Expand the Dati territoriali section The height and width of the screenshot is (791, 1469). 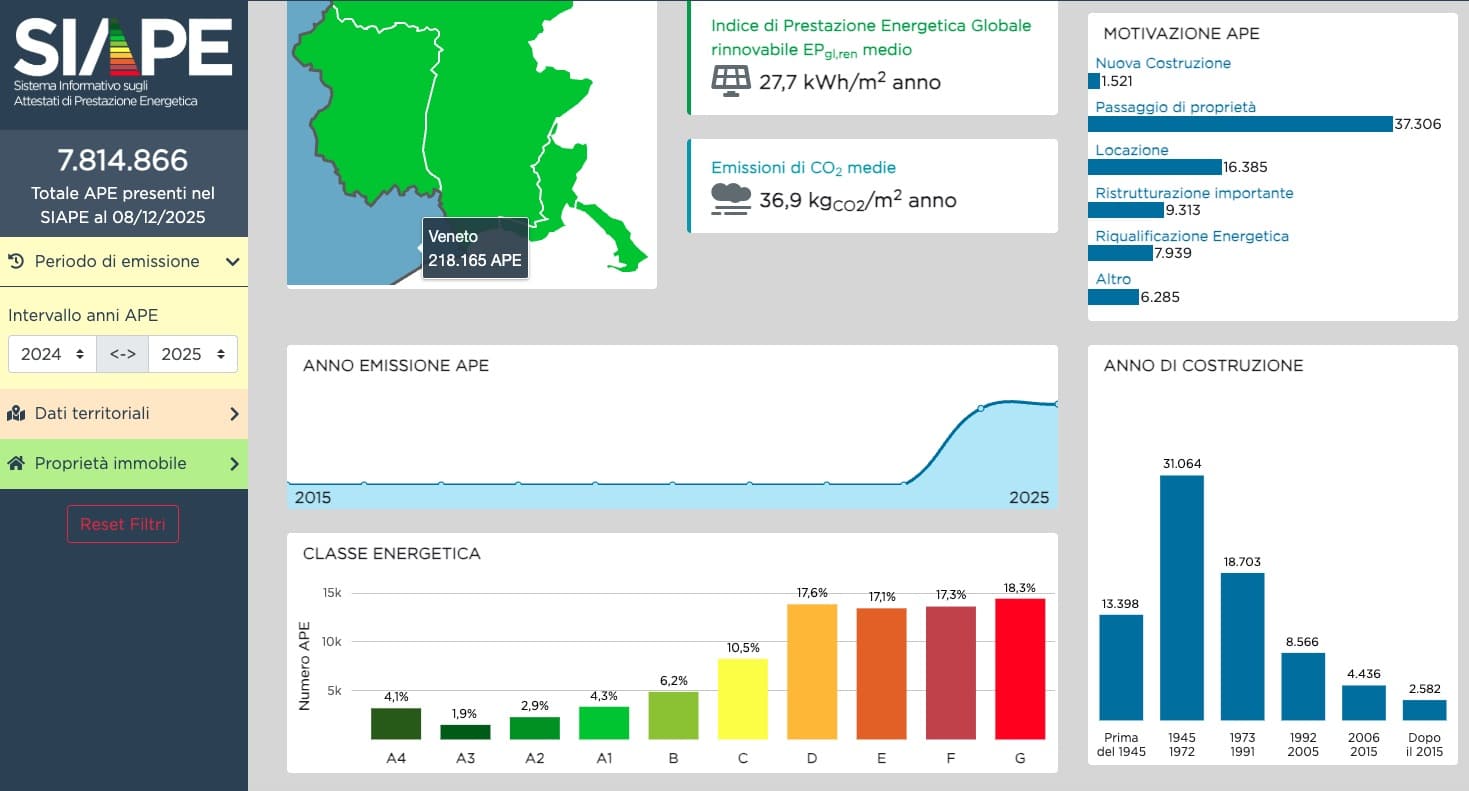coord(234,414)
